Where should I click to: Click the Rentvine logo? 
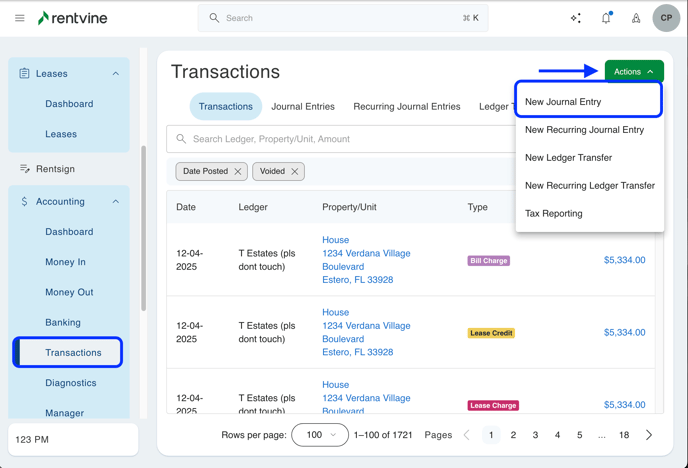click(72, 18)
